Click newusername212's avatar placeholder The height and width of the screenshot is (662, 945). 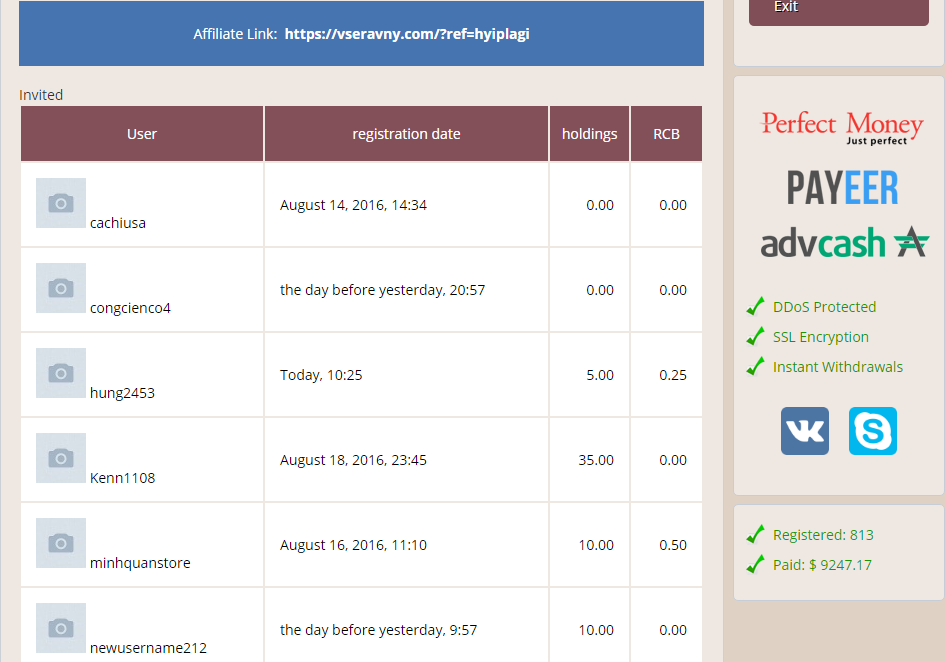(61, 628)
